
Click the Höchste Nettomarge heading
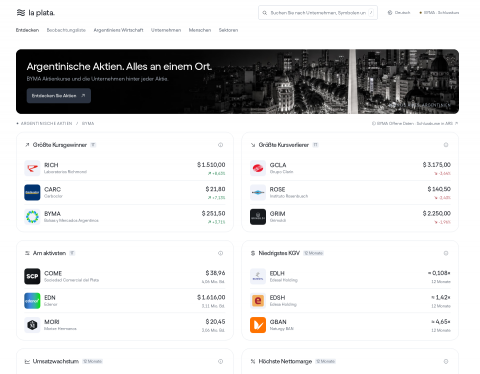tap(285, 361)
